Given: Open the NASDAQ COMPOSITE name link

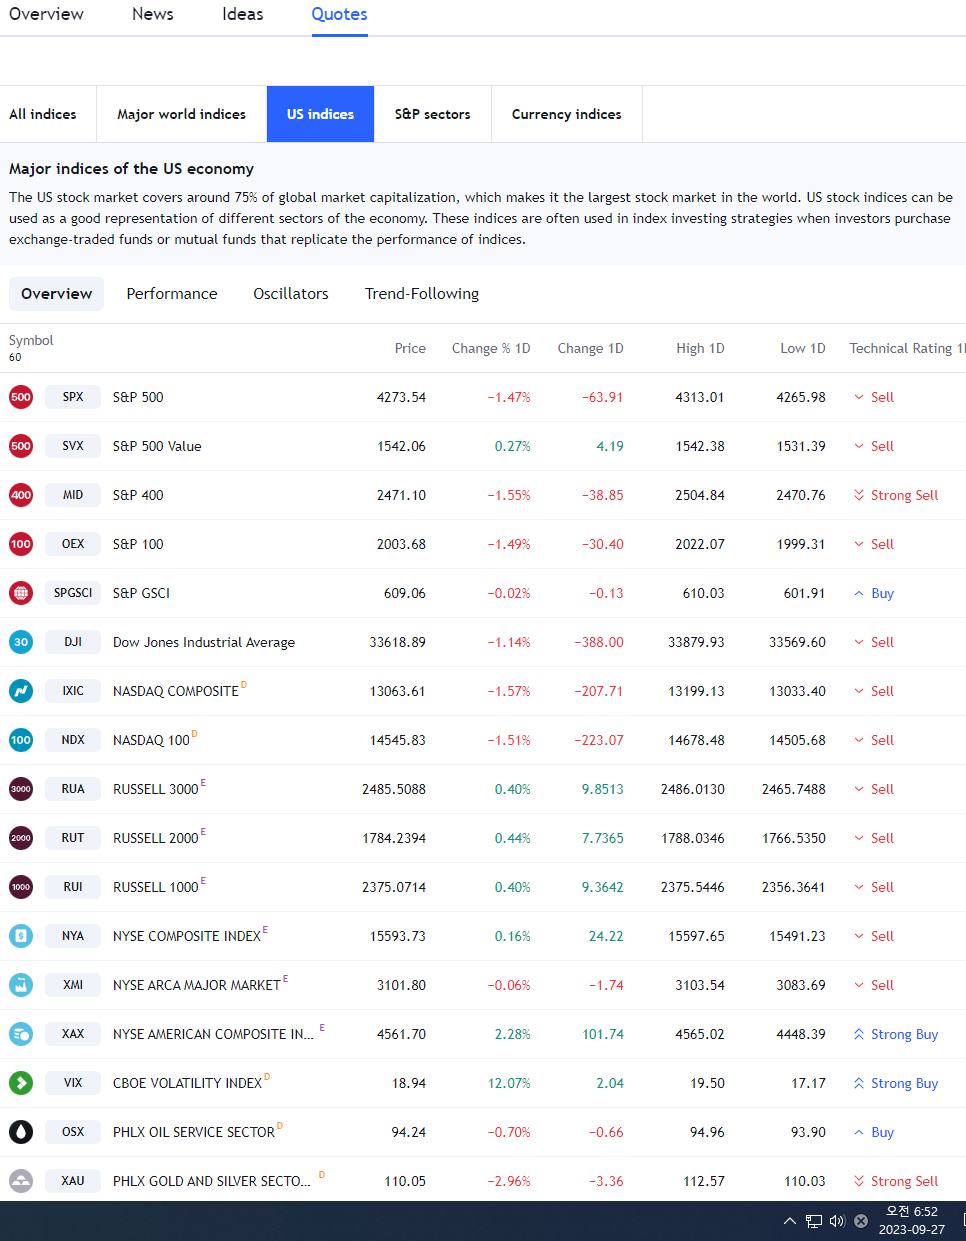Looking at the screenshot, I should point(176,691).
